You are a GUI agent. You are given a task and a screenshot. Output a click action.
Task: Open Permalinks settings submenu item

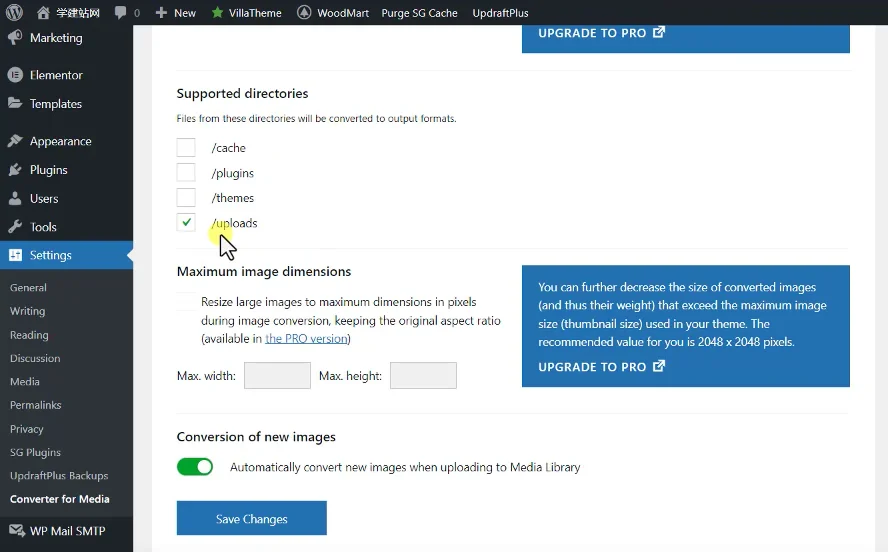35,405
